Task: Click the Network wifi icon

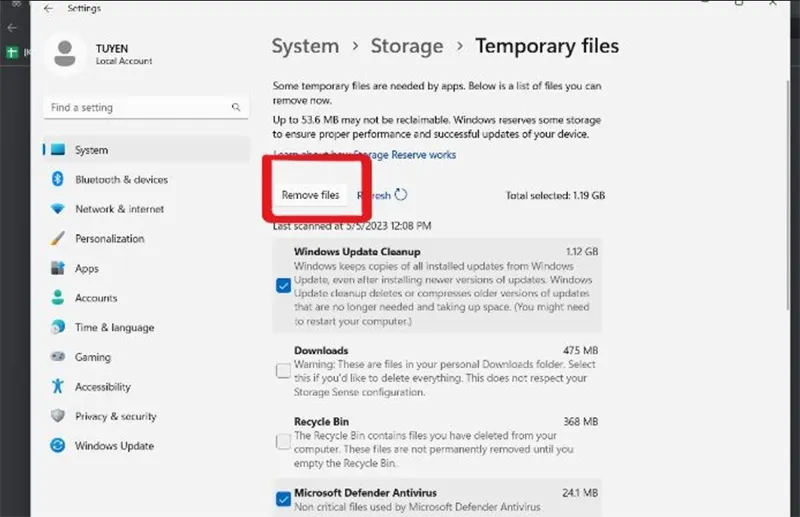Action: [58, 209]
